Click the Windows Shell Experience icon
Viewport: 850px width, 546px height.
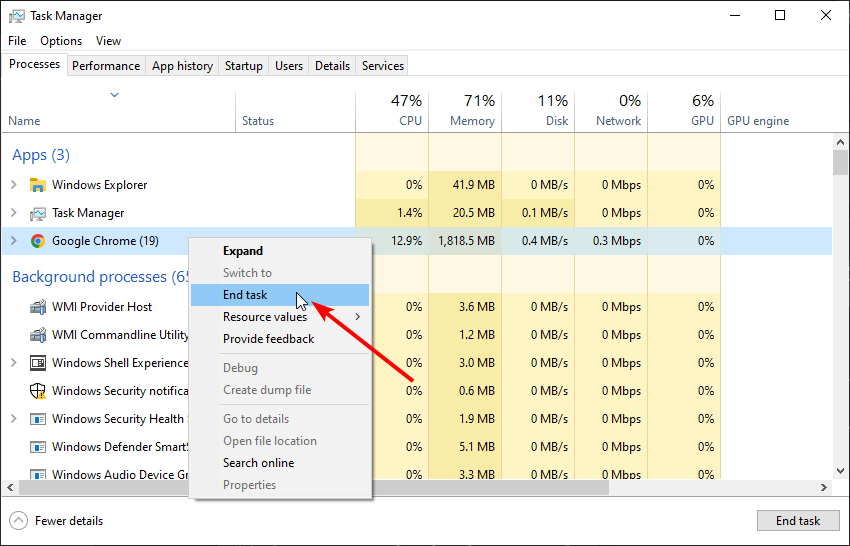pyautogui.click(x=37, y=363)
